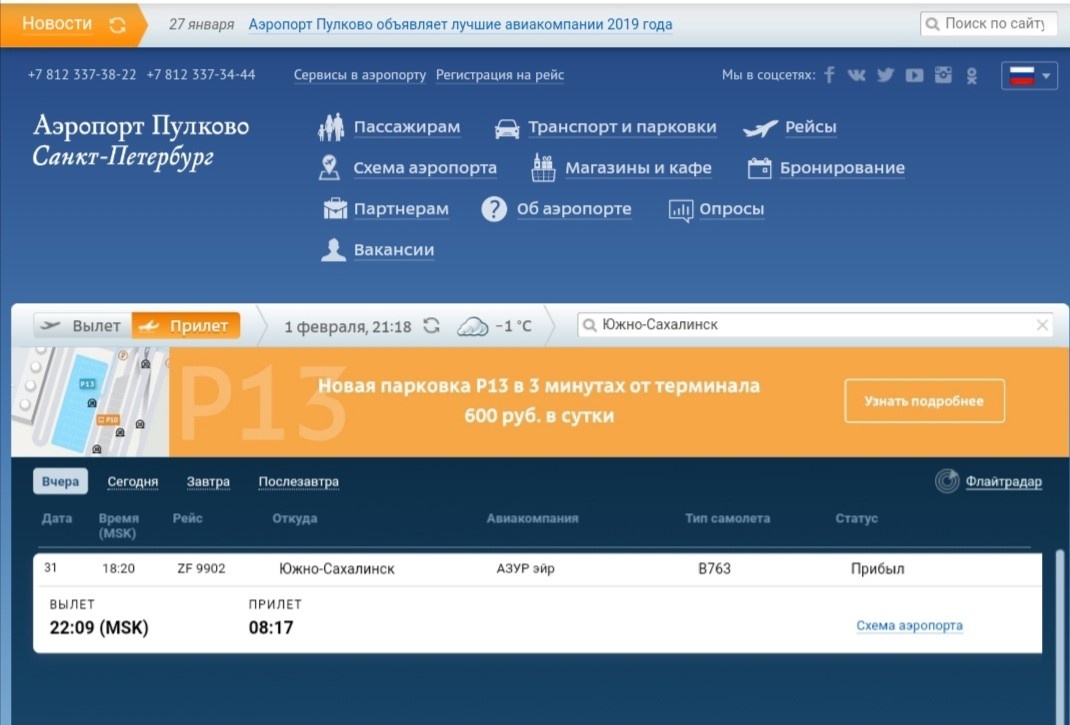Open Схема аэропорта map pin icon
Viewport: 1070px width, 725px height.
tap(327, 167)
